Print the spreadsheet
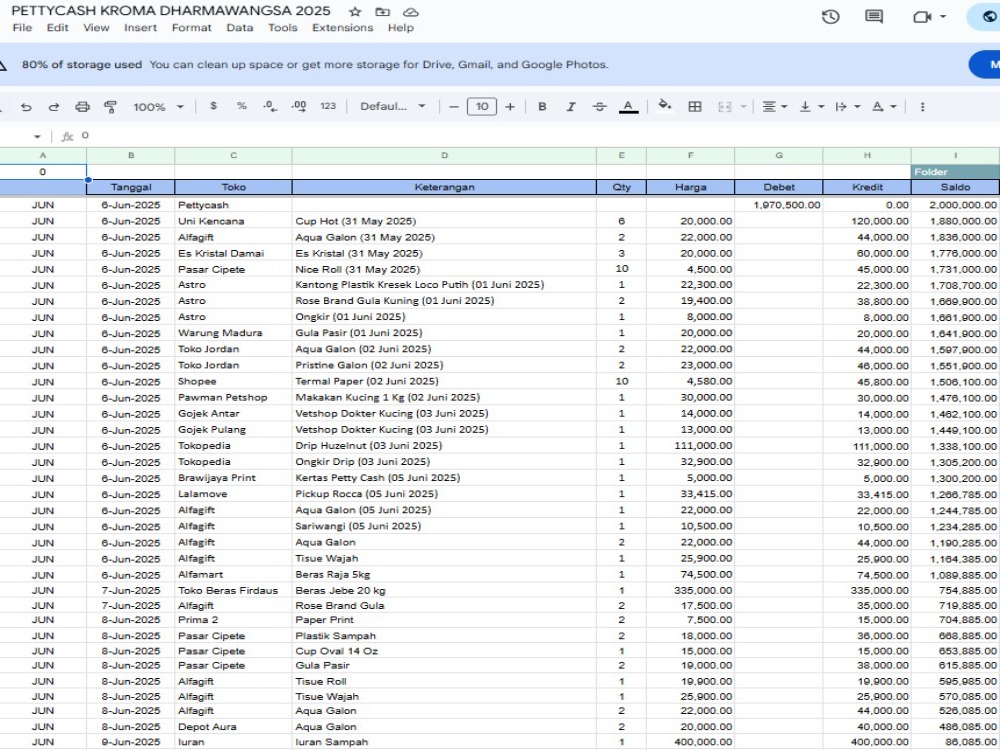1000x750 pixels. click(x=82, y=107)
